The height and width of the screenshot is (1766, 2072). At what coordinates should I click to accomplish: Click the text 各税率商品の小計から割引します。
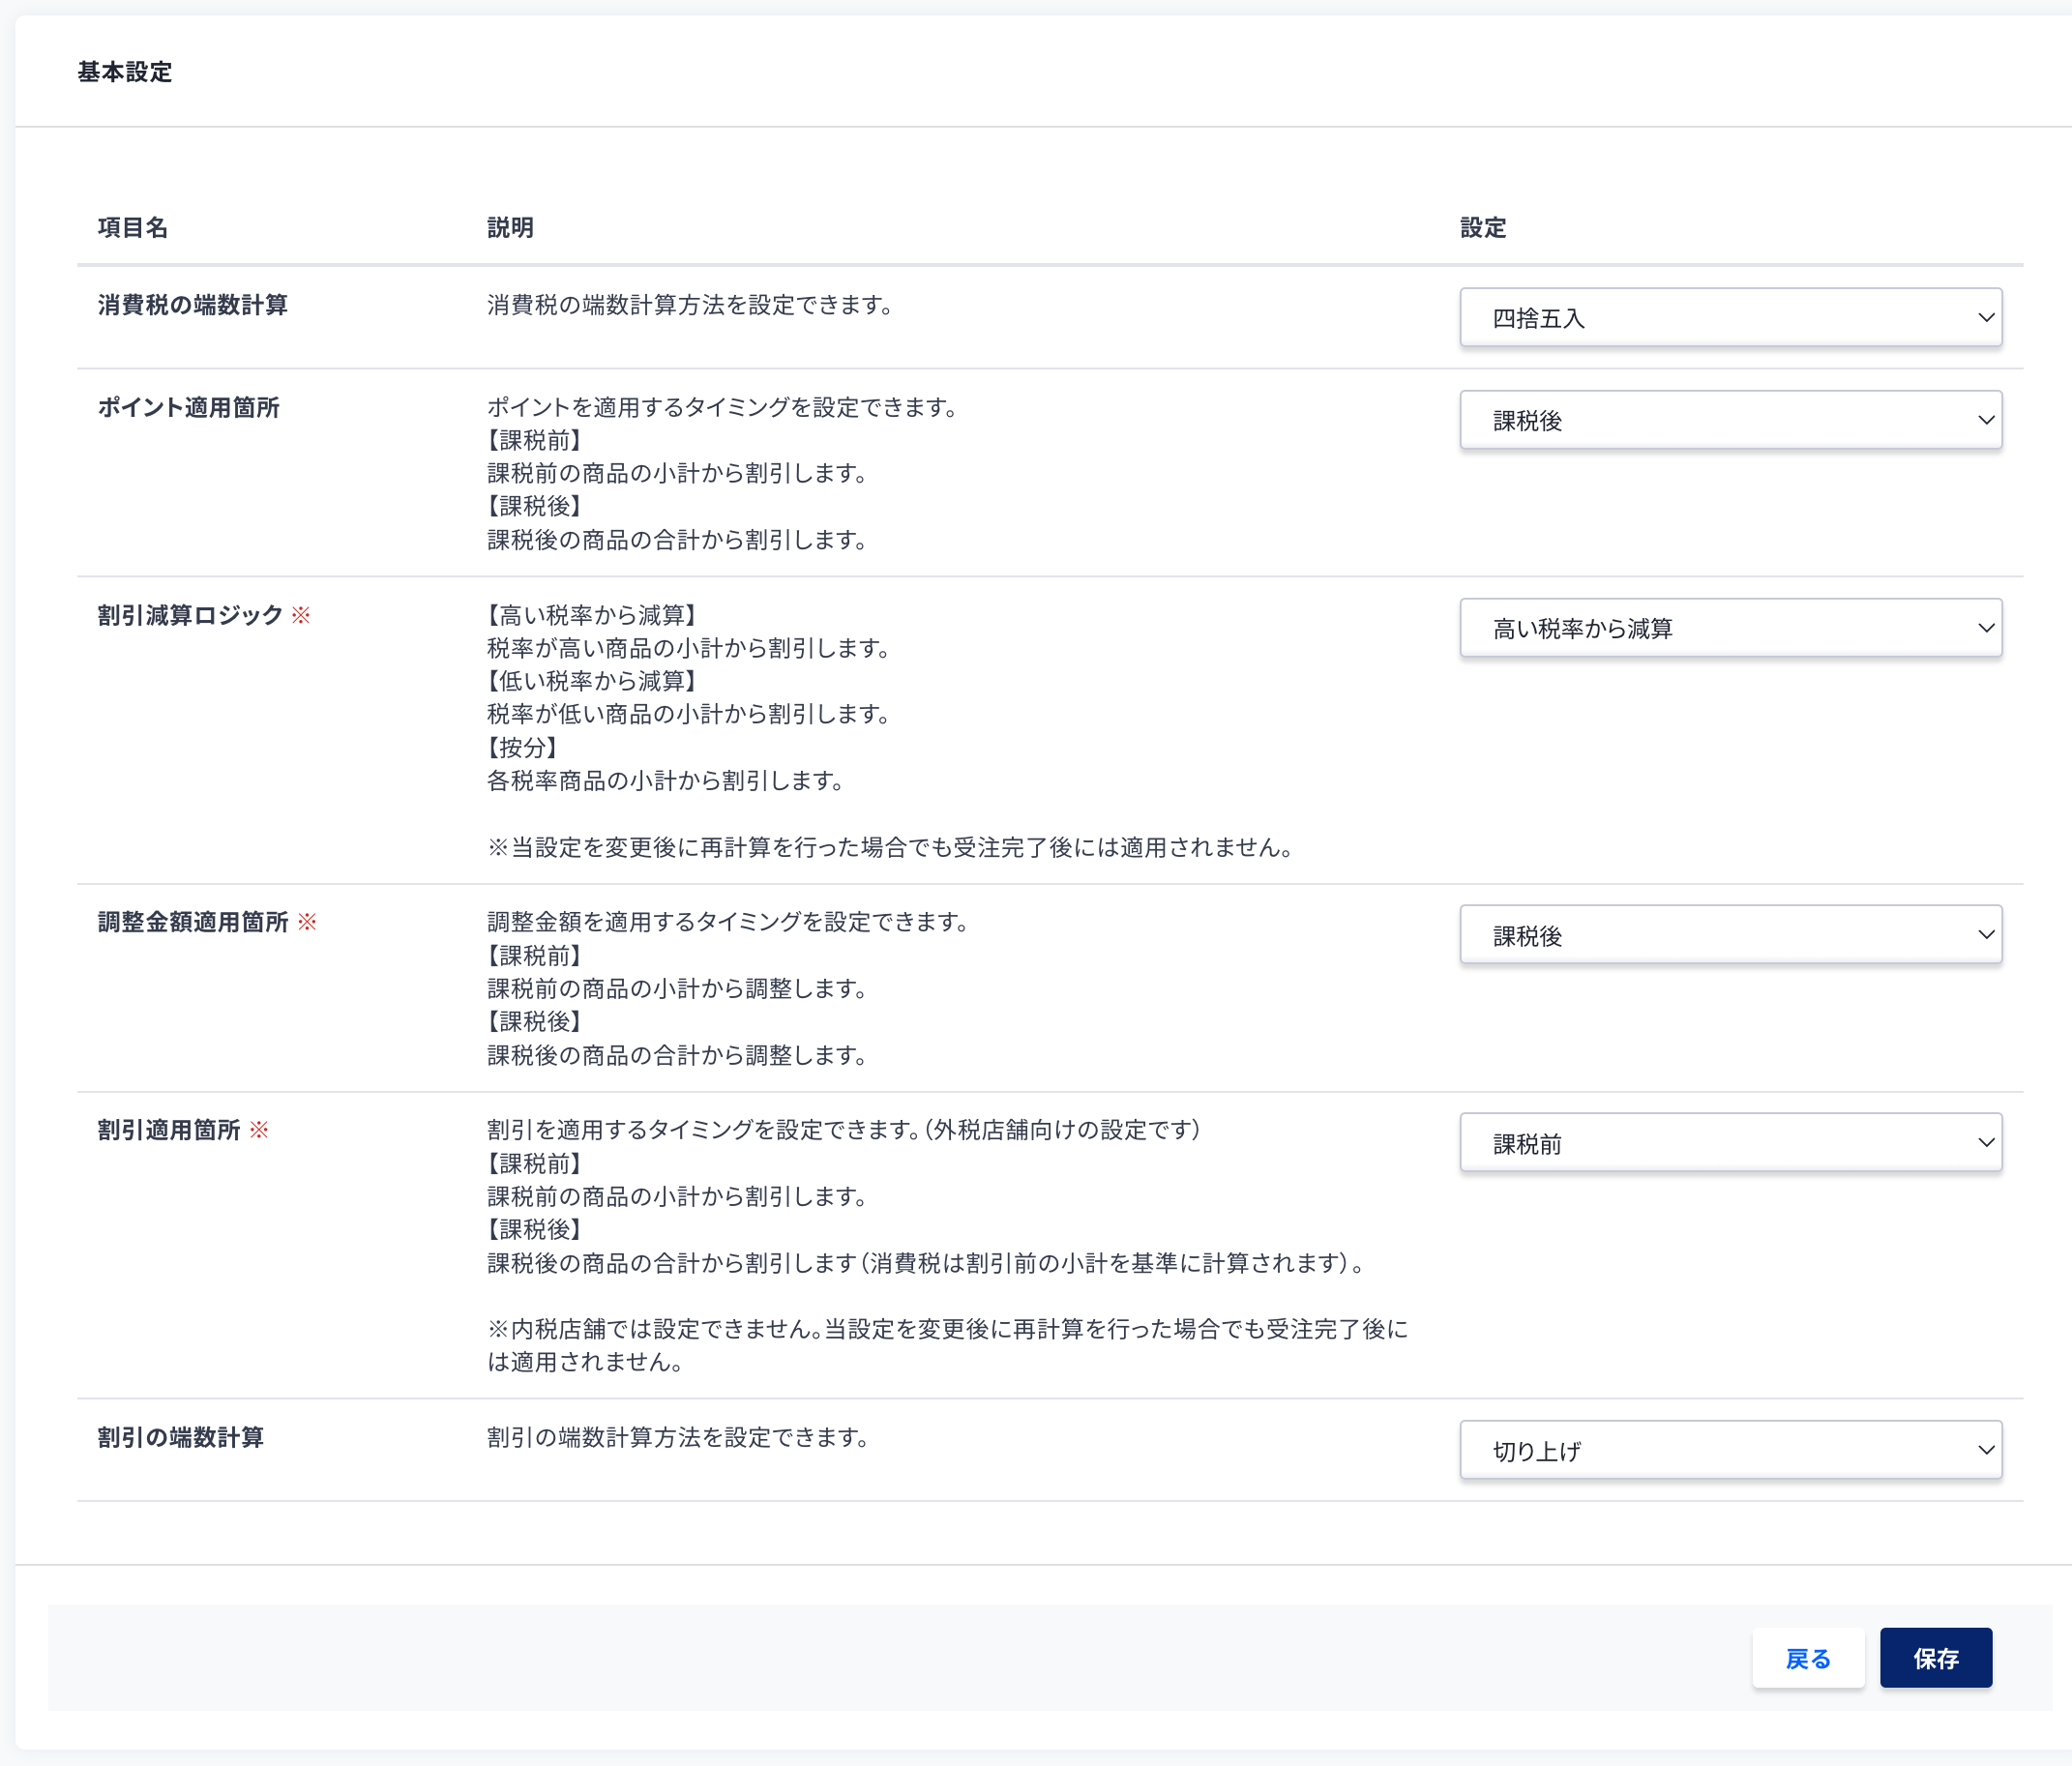[666, 781]
